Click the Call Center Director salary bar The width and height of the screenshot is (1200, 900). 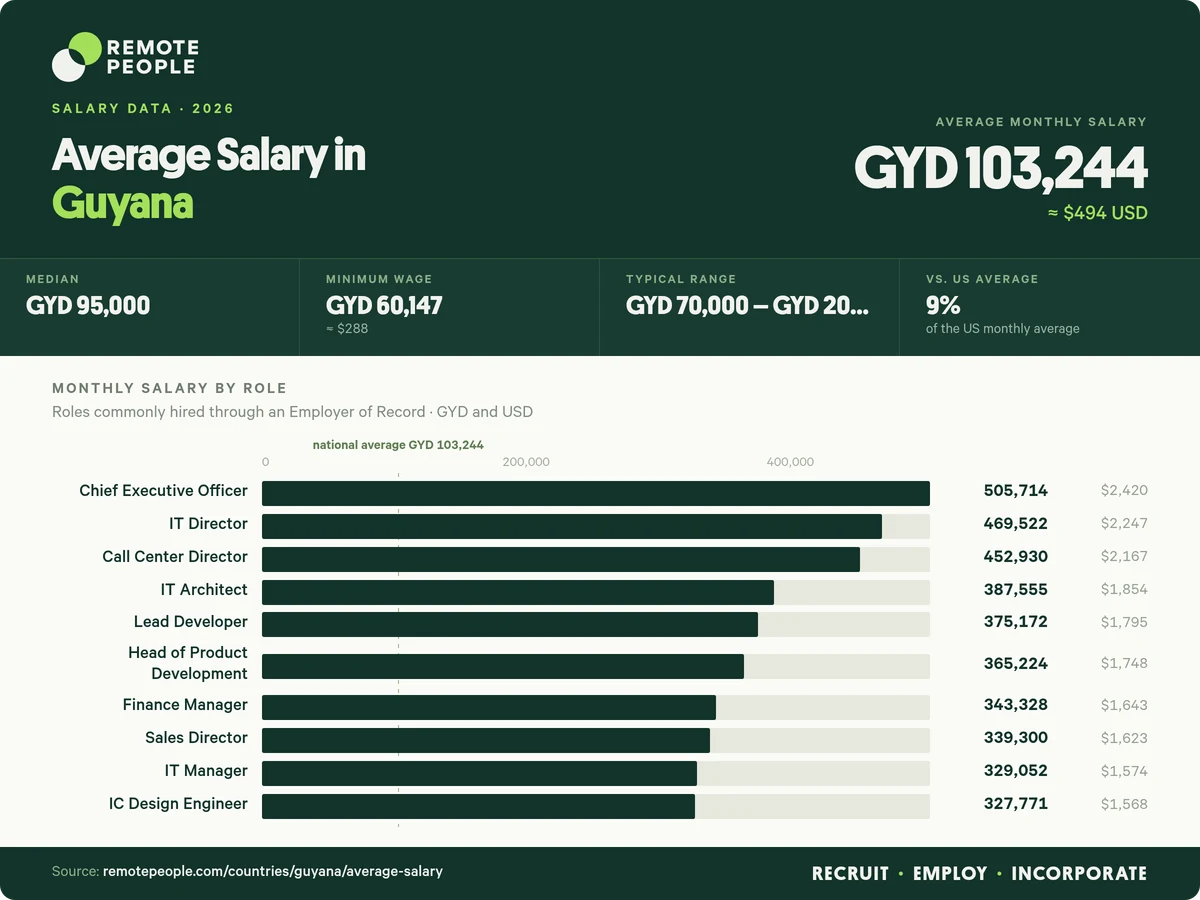point(561,559)
